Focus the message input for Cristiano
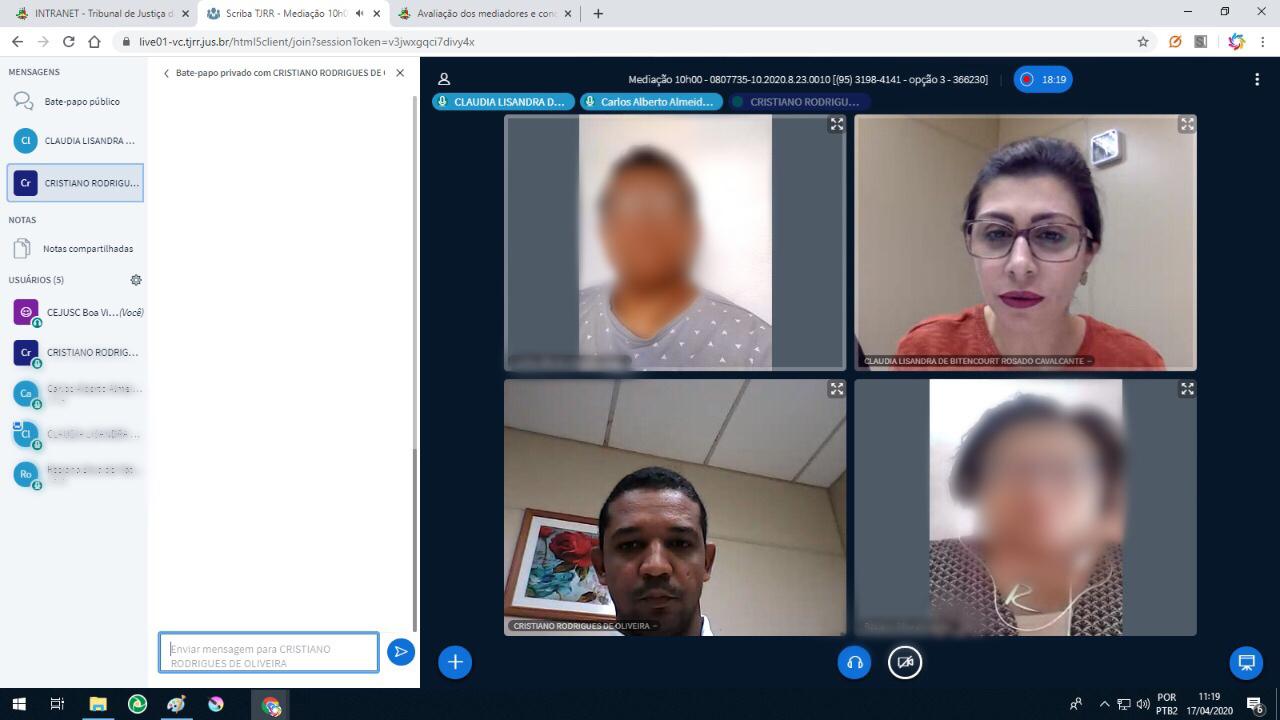The height and width of the screenshot is (720, 1280). pos(269,653)
